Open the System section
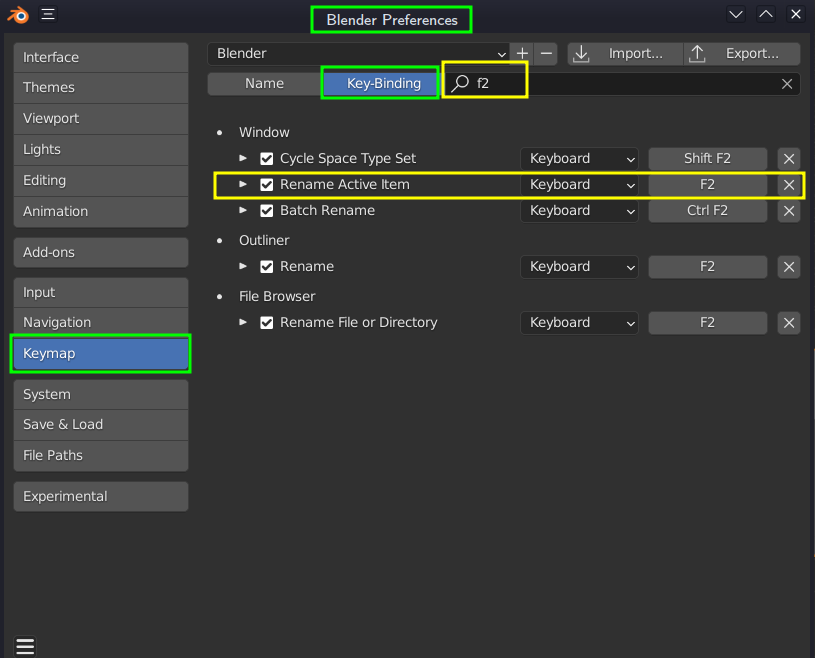Image resolution: width=815 pixels, height=658 pixels. pos(101,394)
